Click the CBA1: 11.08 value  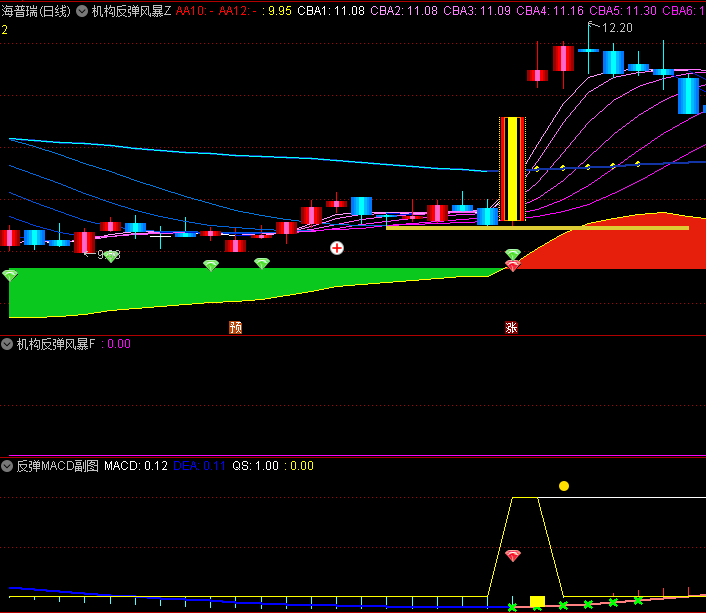click(x=331, y=11)
